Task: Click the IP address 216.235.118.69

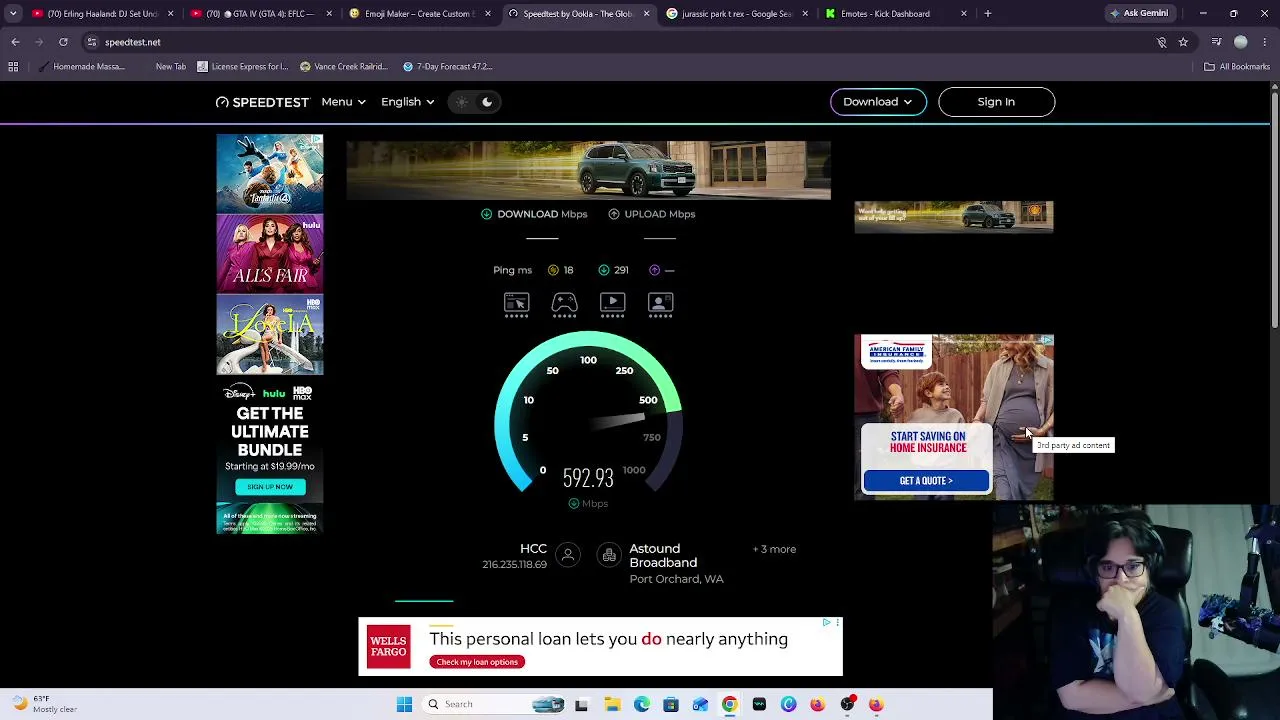Action: point(514,565)
